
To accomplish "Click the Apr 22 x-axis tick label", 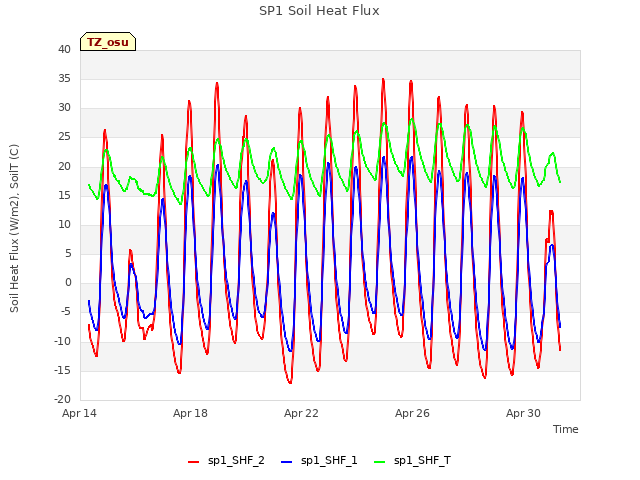I will (301, 413).
